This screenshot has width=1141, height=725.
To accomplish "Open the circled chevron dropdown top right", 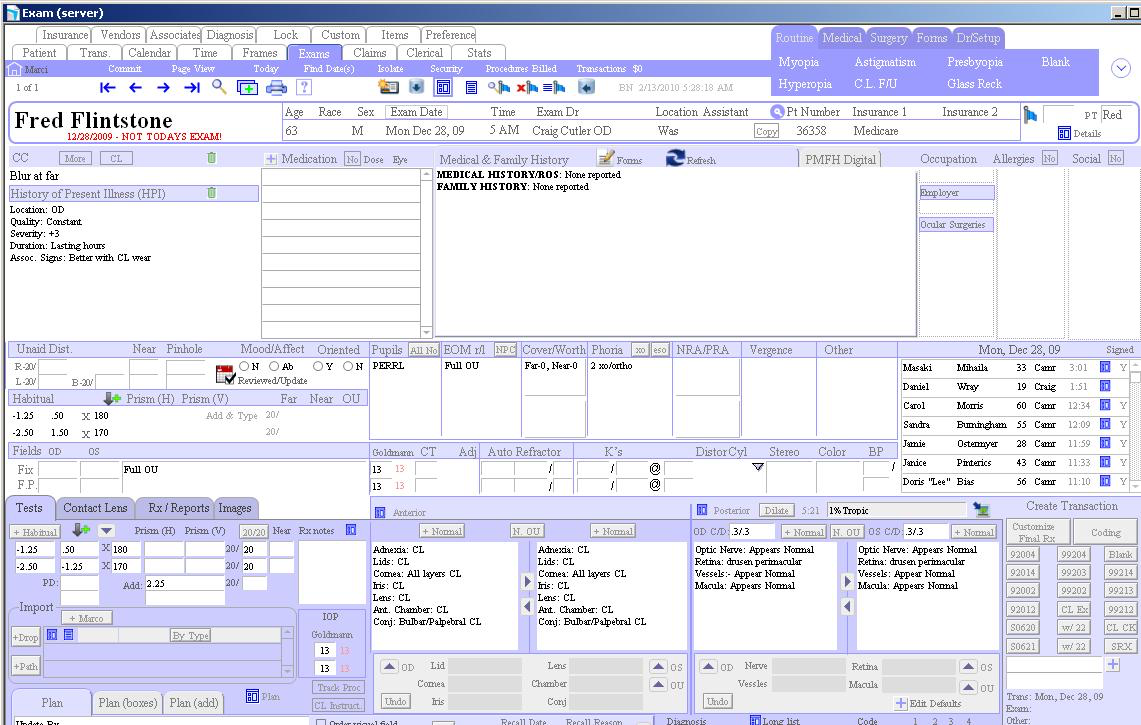I will pos(1120,68).
